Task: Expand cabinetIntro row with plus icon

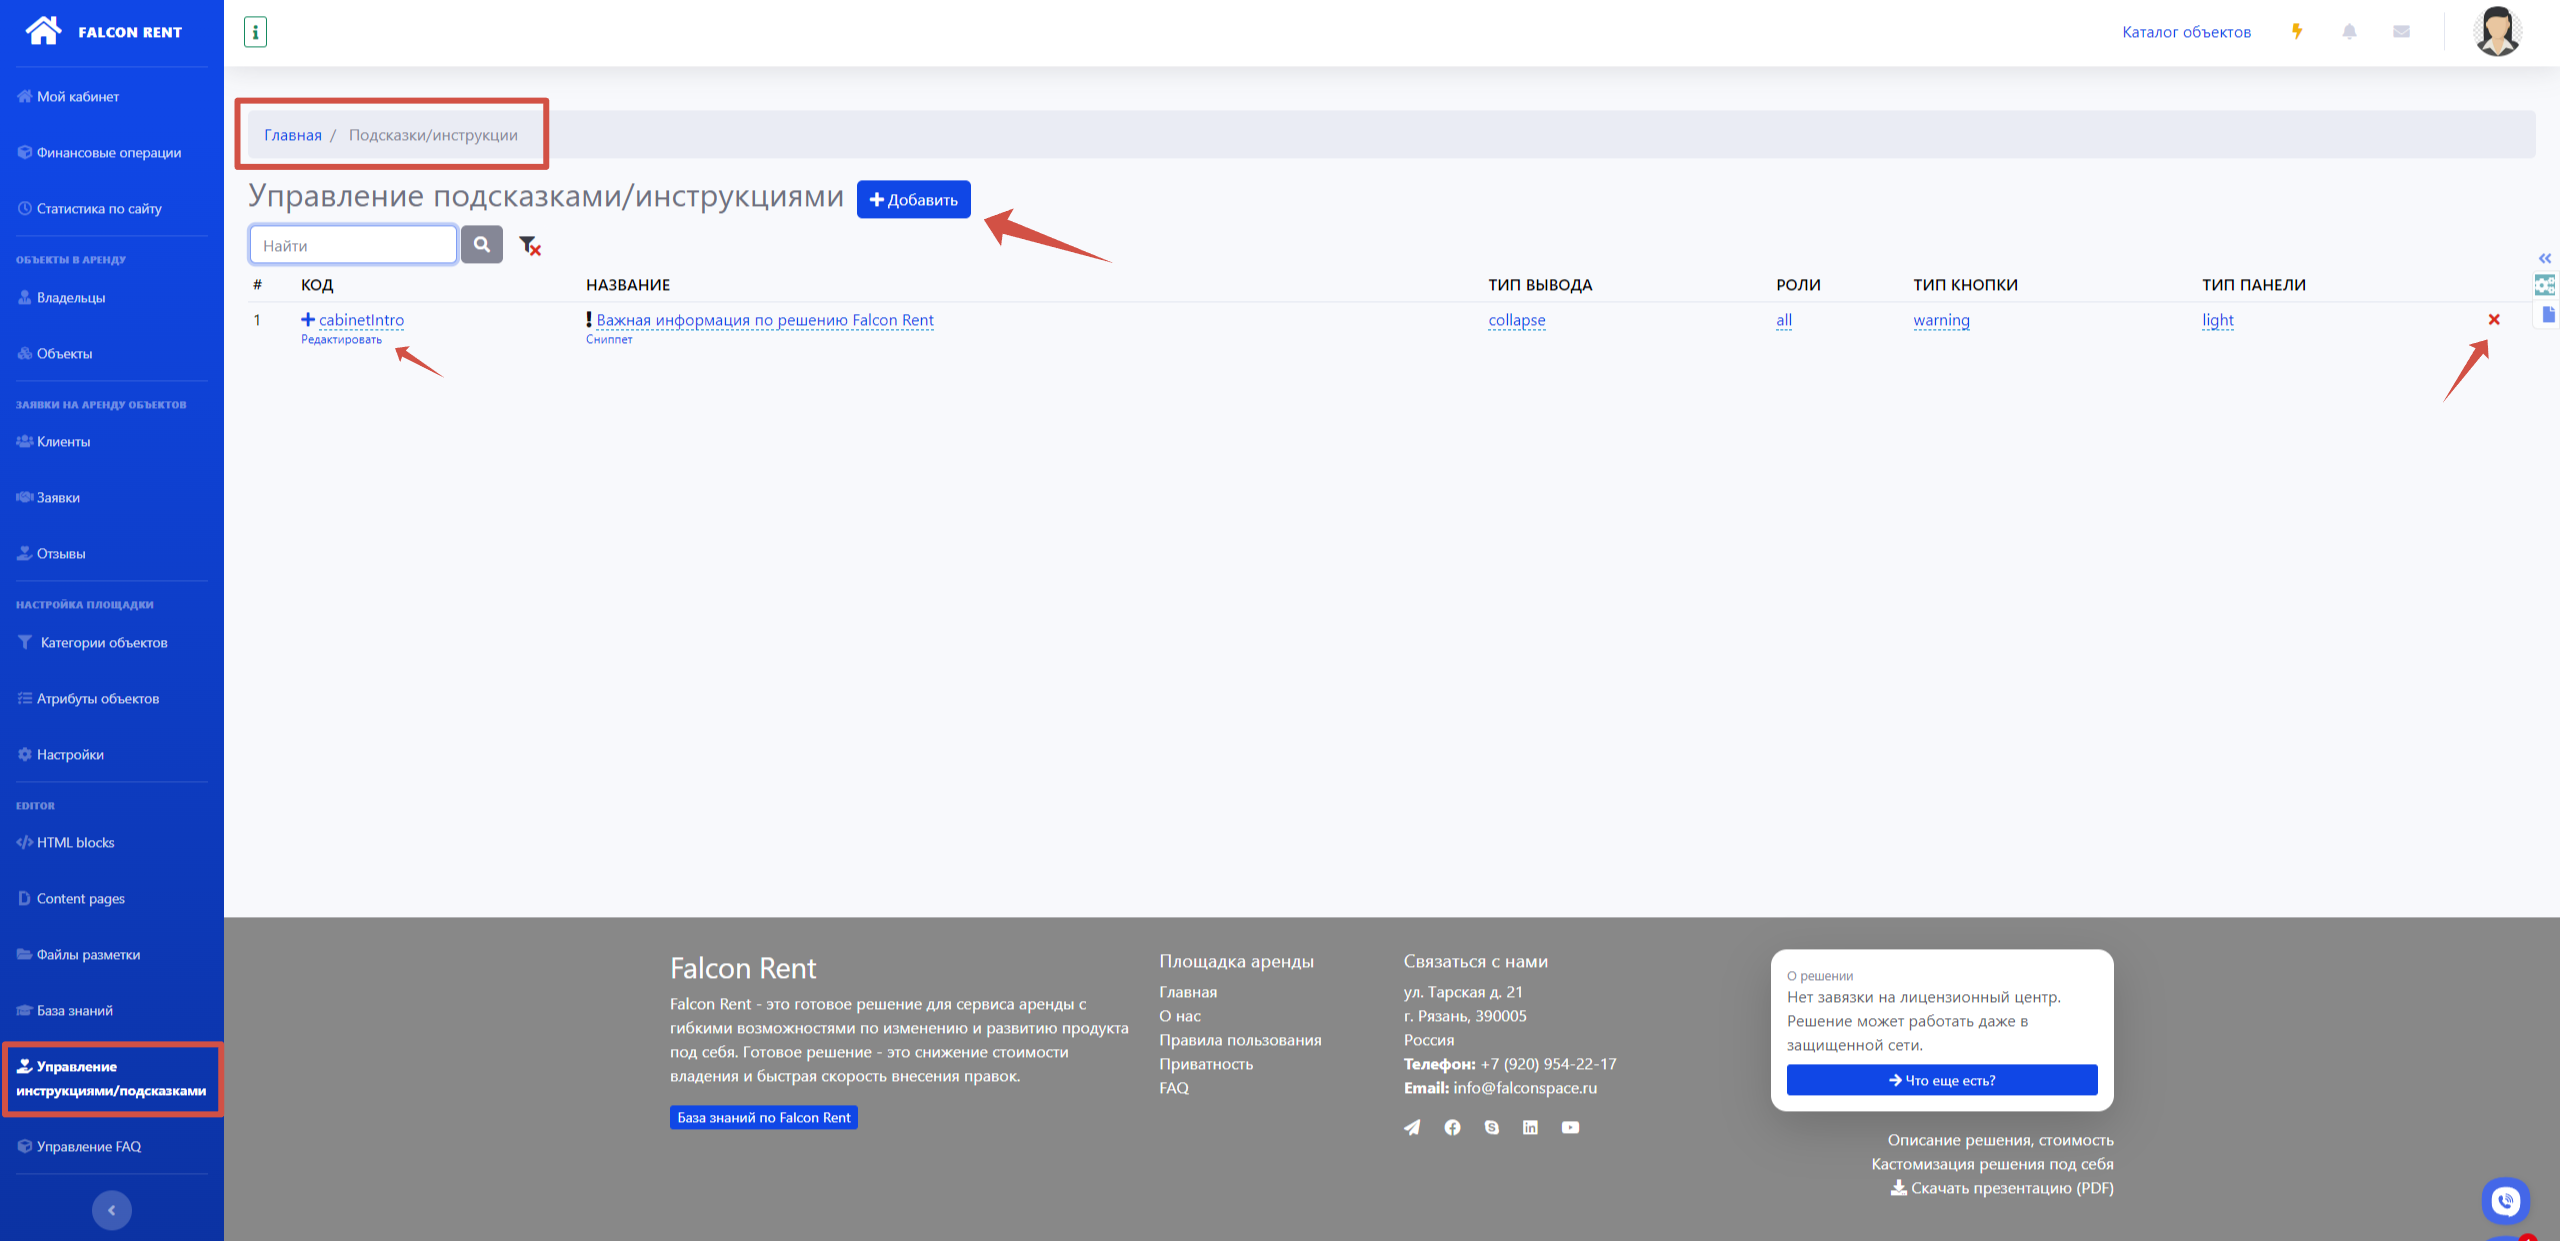Action: pos(308,320)
